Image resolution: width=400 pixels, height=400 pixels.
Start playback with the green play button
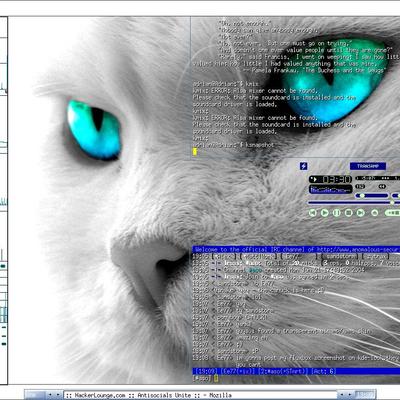click(x=325, y=213)
